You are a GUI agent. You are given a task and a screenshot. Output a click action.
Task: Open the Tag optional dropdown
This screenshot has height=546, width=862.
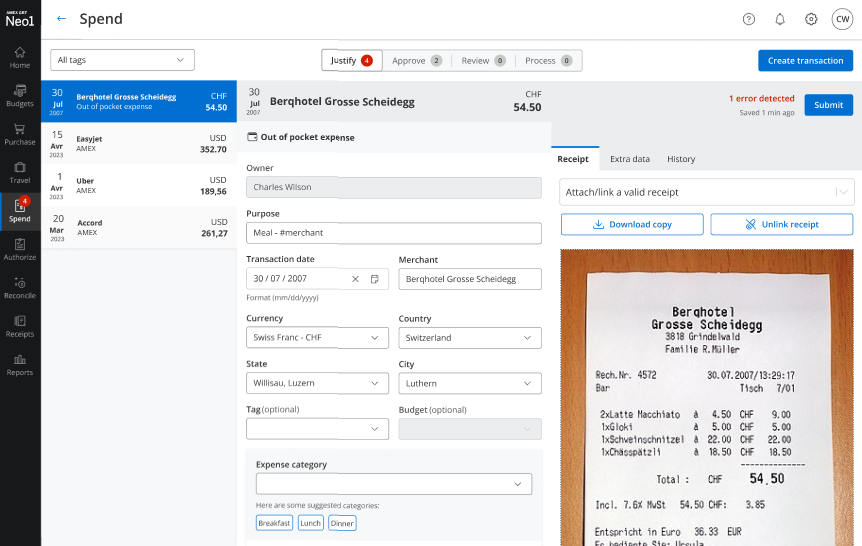[x=317, y=429]
